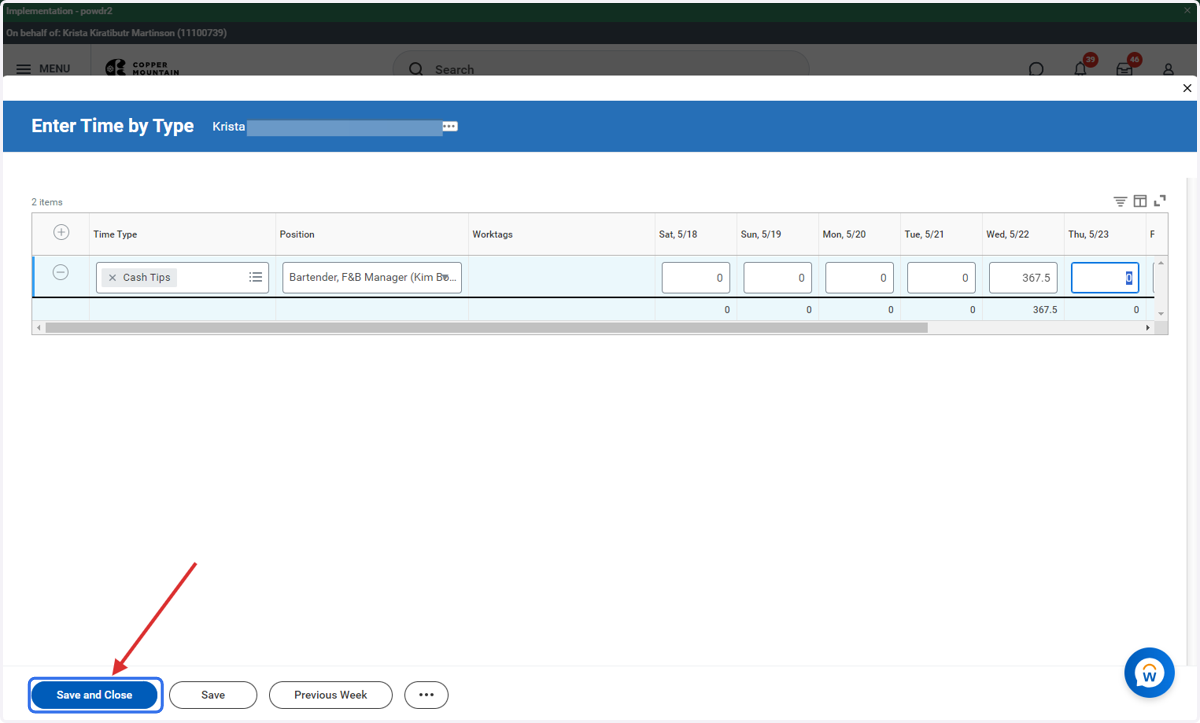Toggle fullscreen mode for the table

[x=1160, y=201]
